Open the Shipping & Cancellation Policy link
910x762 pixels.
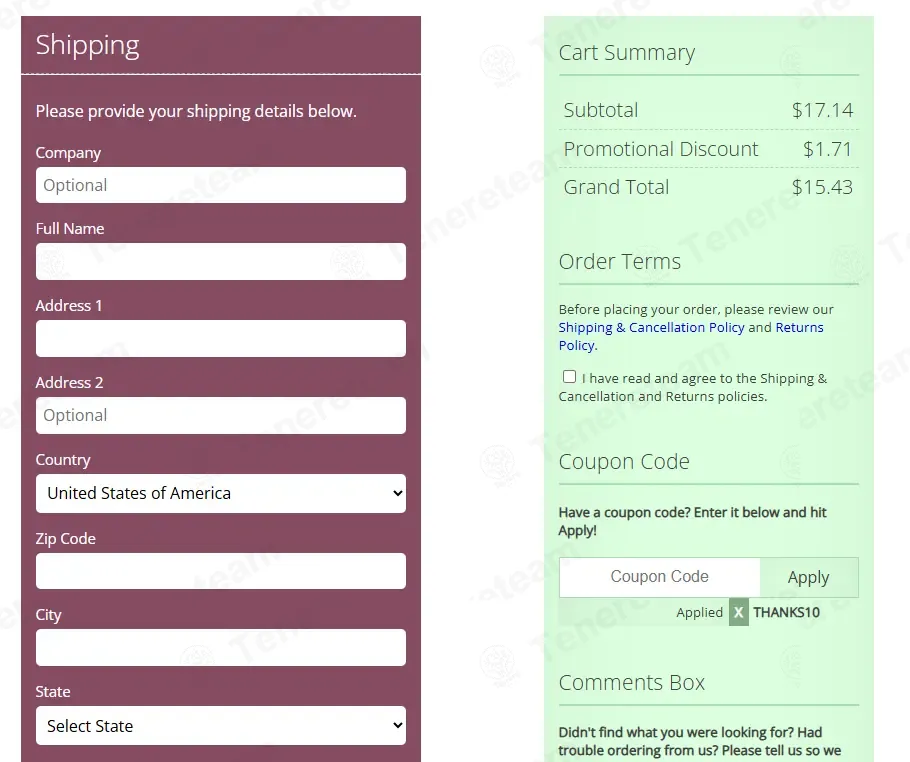651,328
